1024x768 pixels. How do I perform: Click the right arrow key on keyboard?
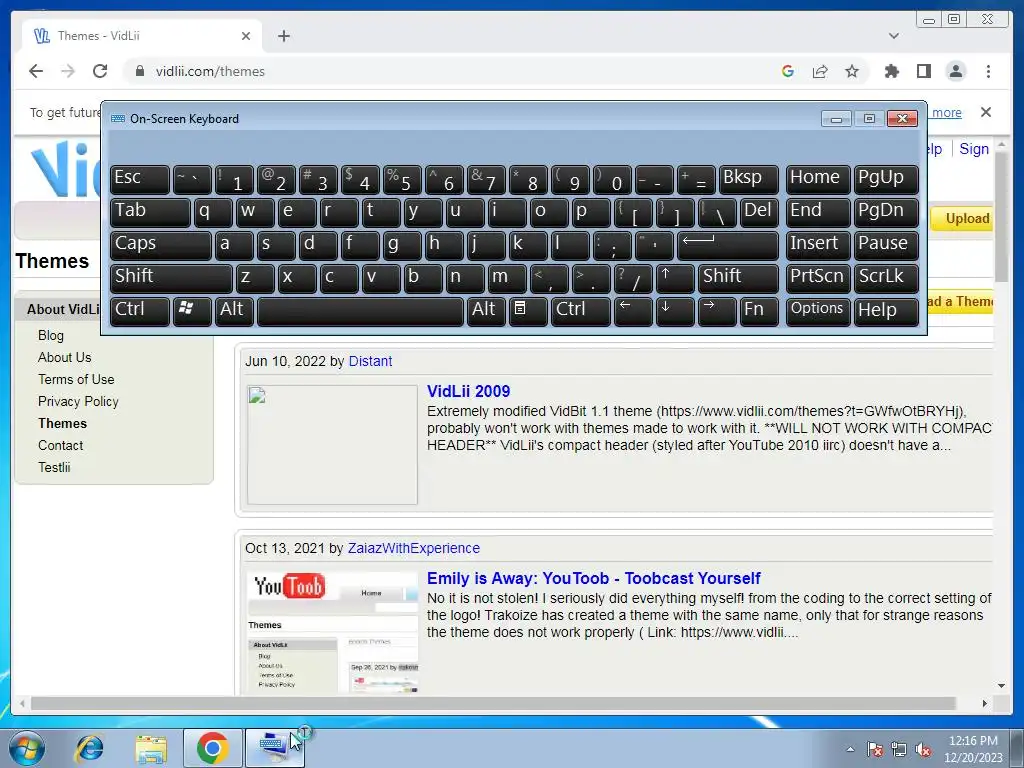[716, 310]
